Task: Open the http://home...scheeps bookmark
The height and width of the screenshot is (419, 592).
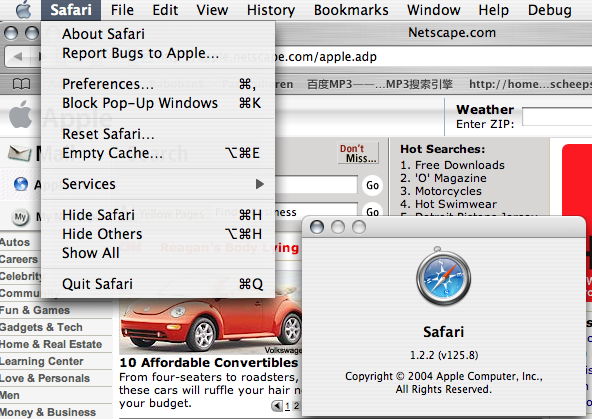Action: (530, 84)
